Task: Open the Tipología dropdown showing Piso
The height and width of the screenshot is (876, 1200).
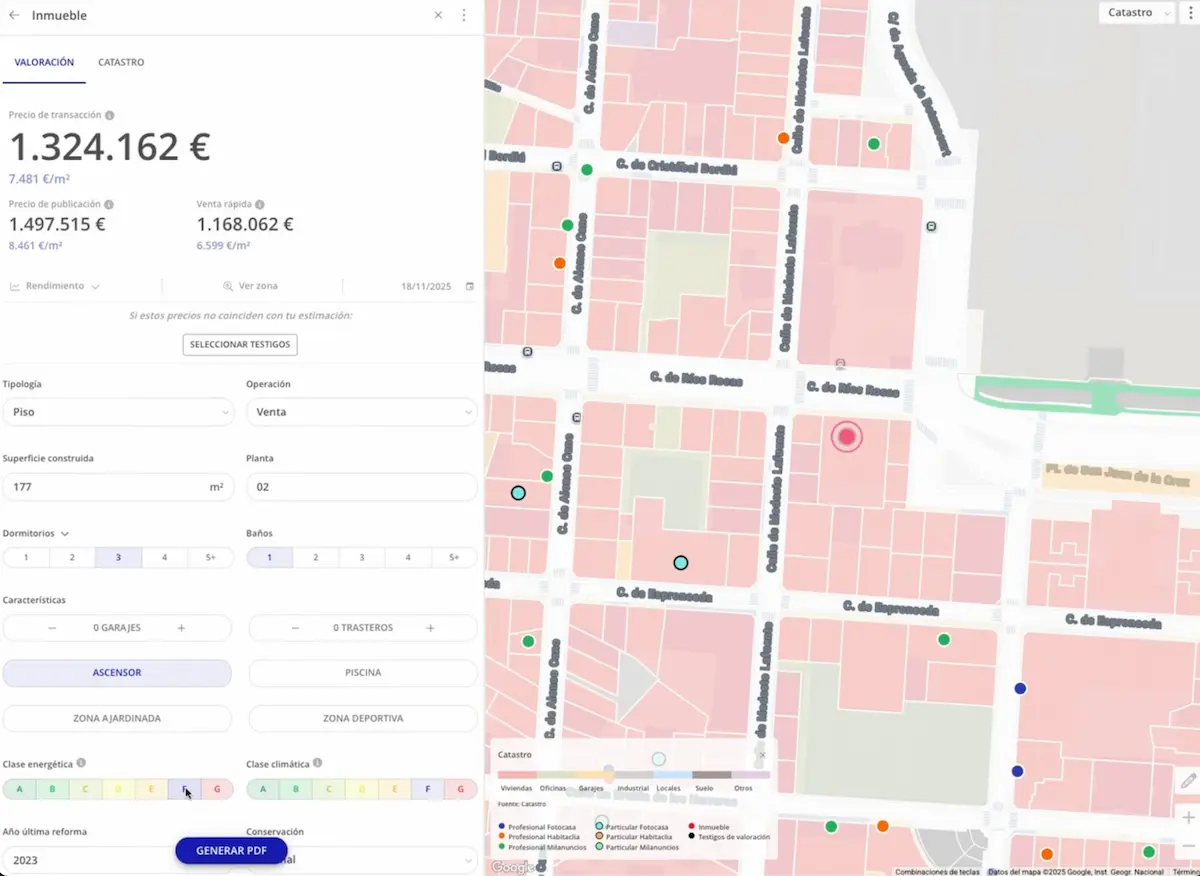Action: coord(118,412)
